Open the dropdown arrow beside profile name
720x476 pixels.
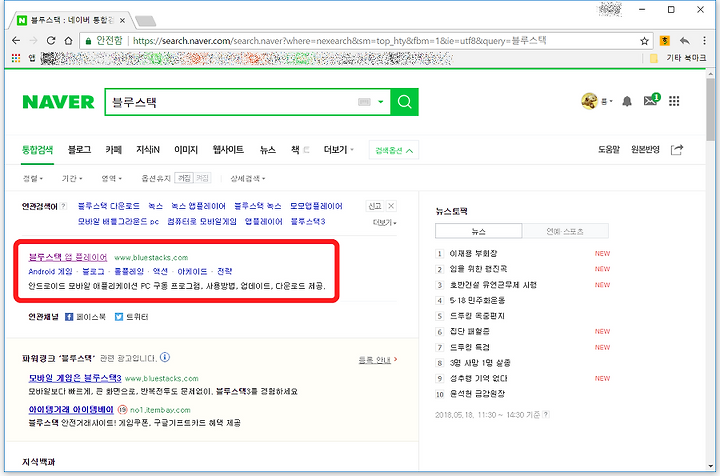pyautogui.click(x=611, y=101)
